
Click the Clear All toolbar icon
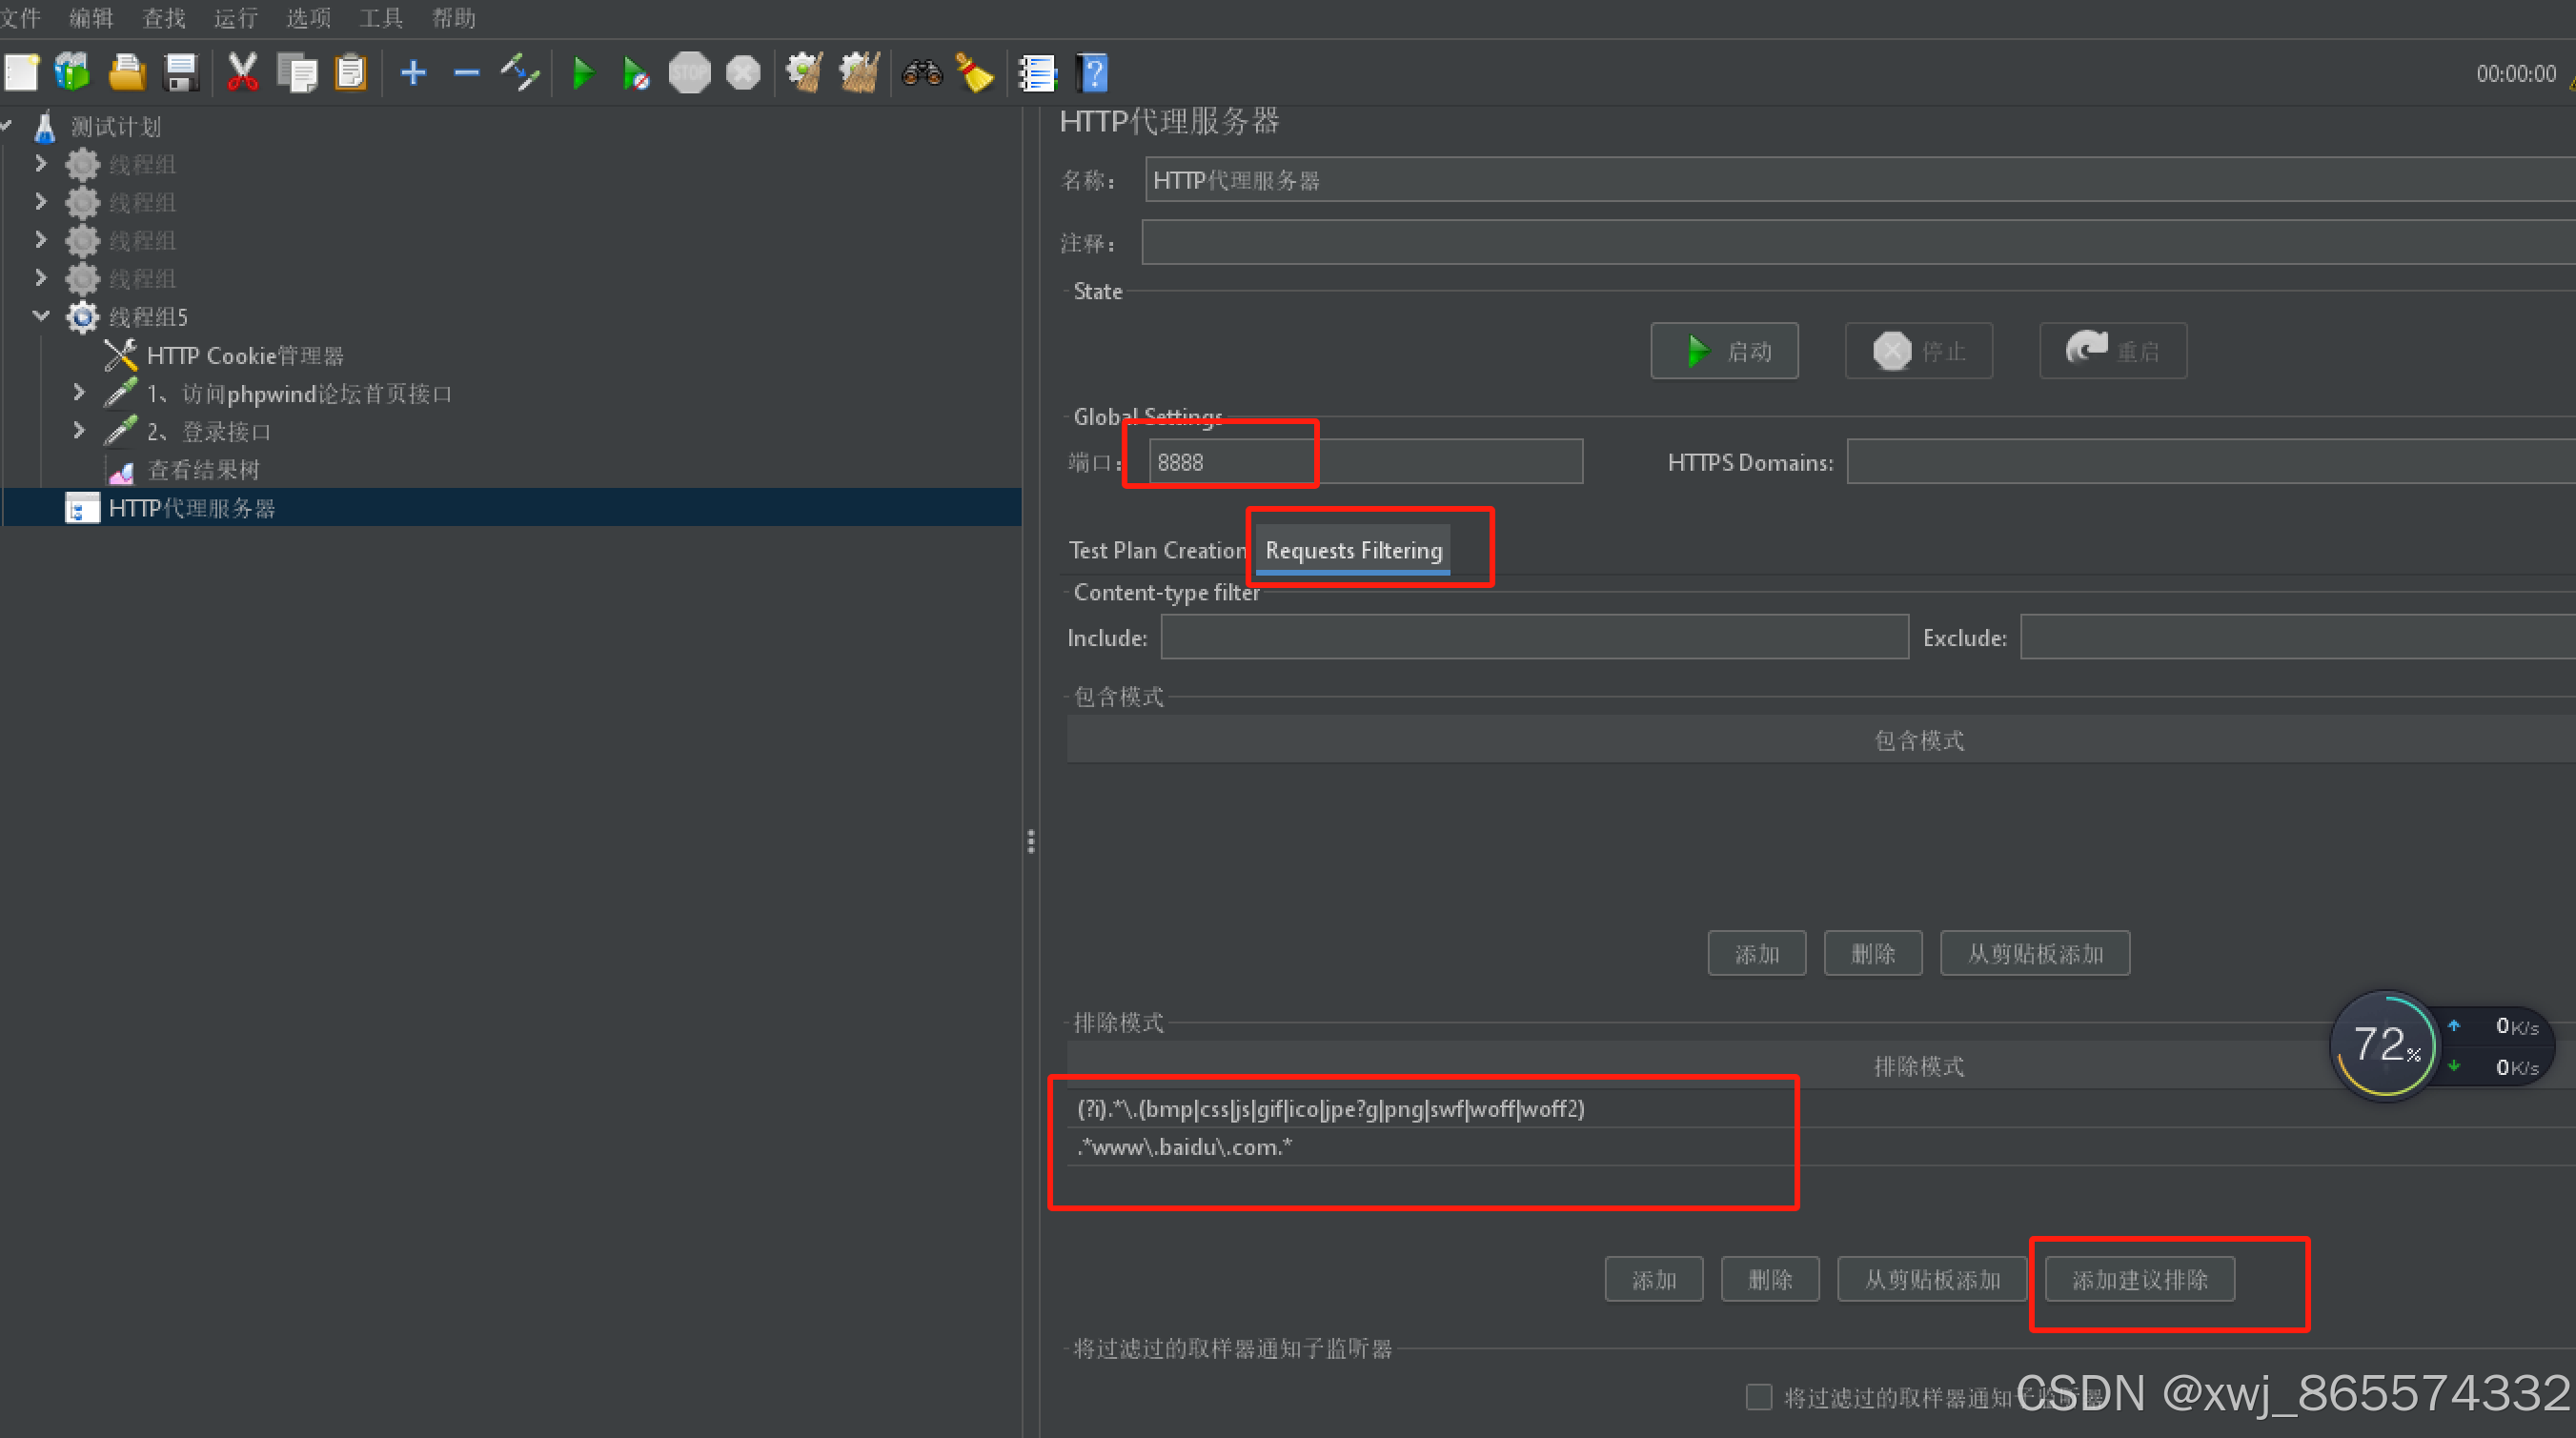click(x=858, y=73)
